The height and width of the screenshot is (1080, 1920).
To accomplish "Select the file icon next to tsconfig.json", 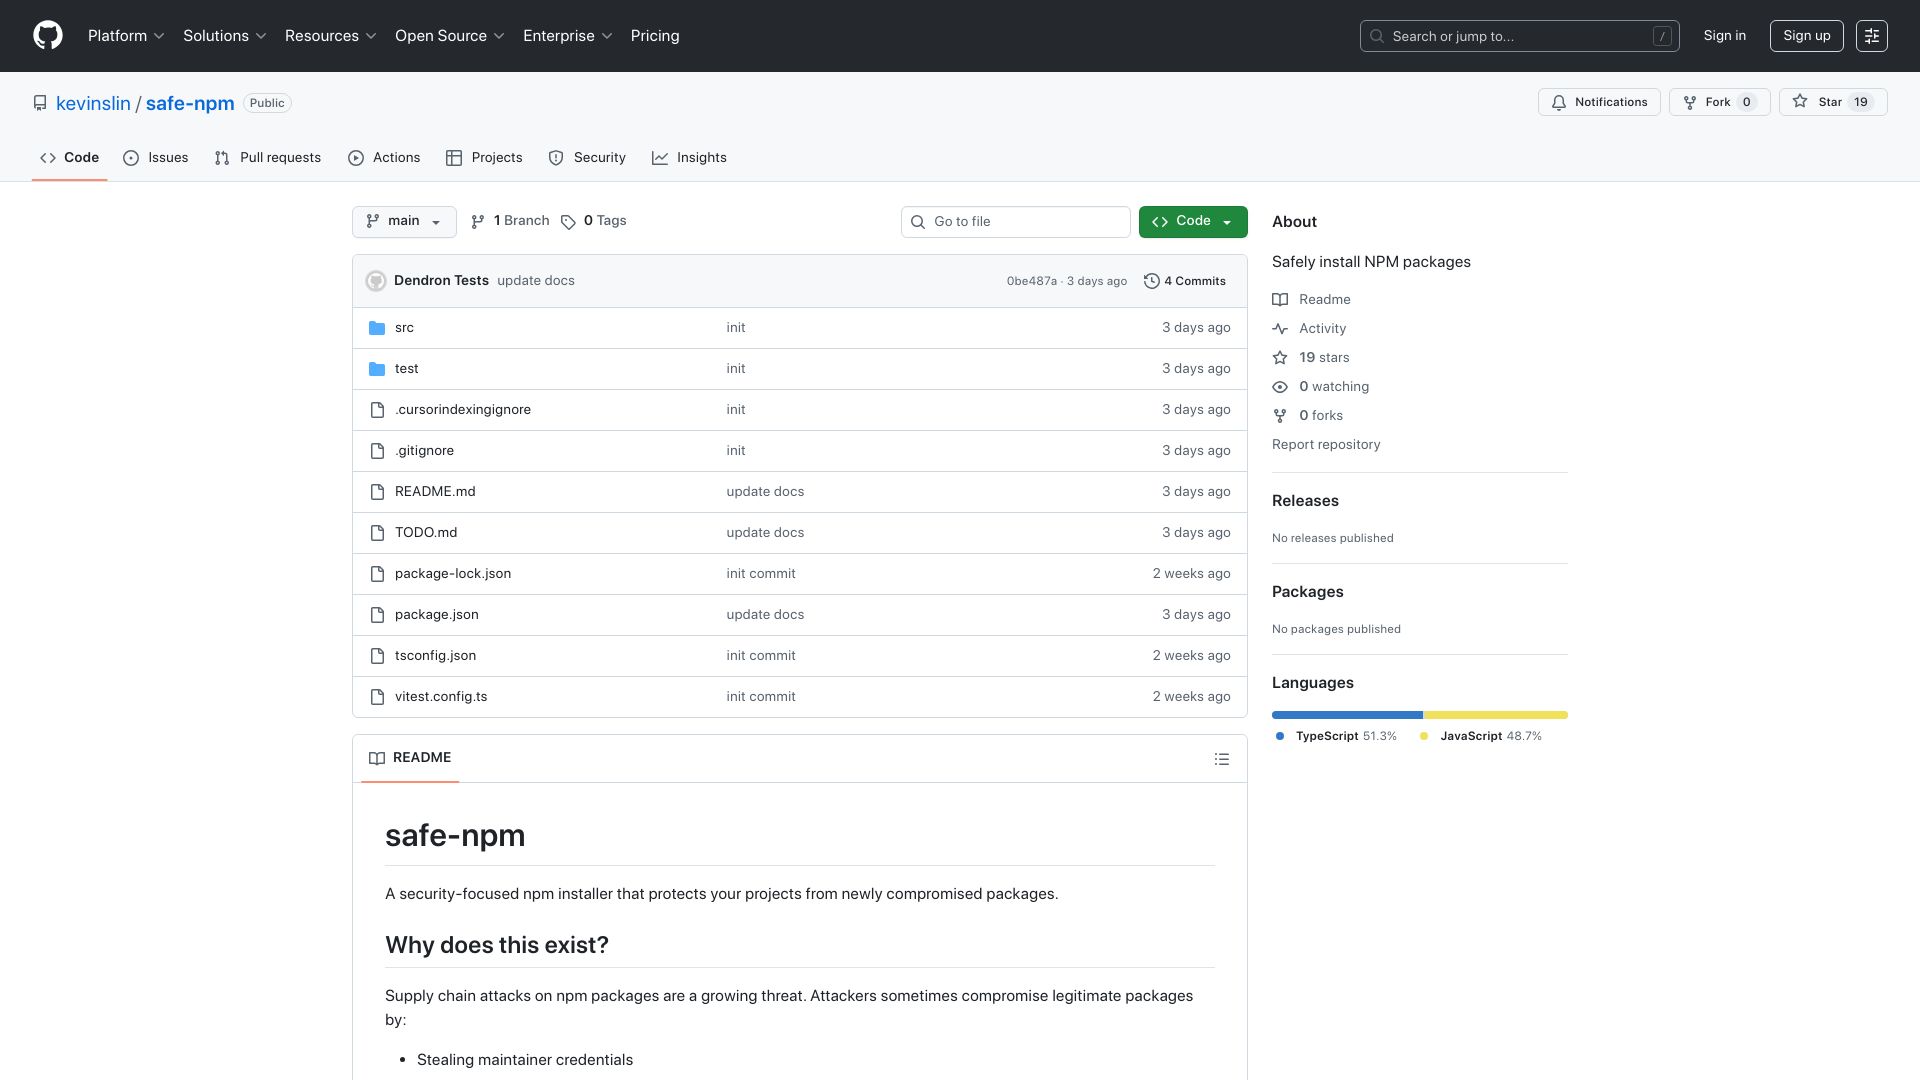I will 377,656.
